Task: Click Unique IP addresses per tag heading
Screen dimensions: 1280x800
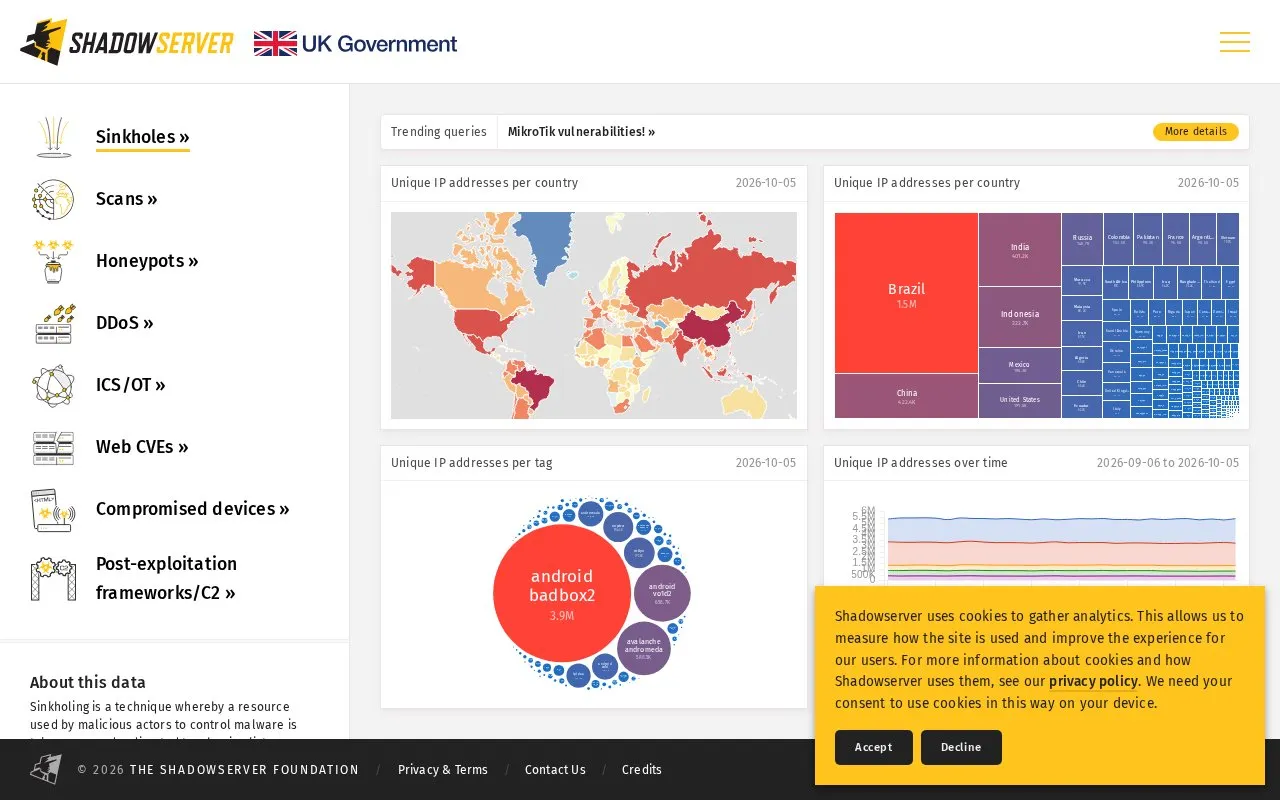Action: coord(472,463)
